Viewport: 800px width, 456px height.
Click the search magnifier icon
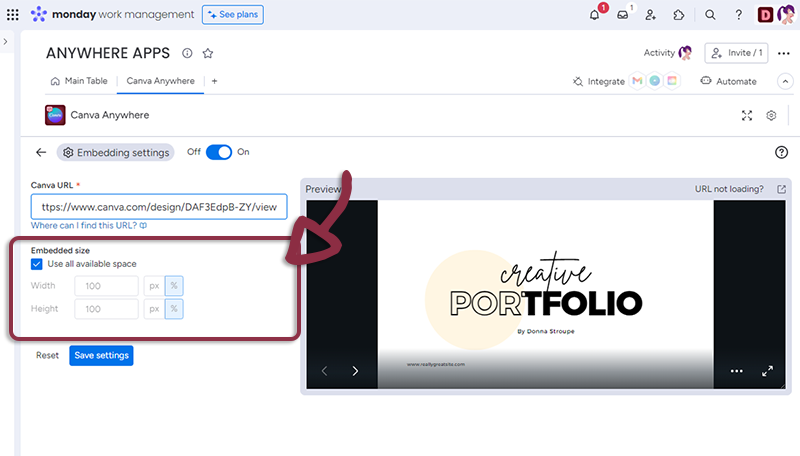(x=710, y=15)
